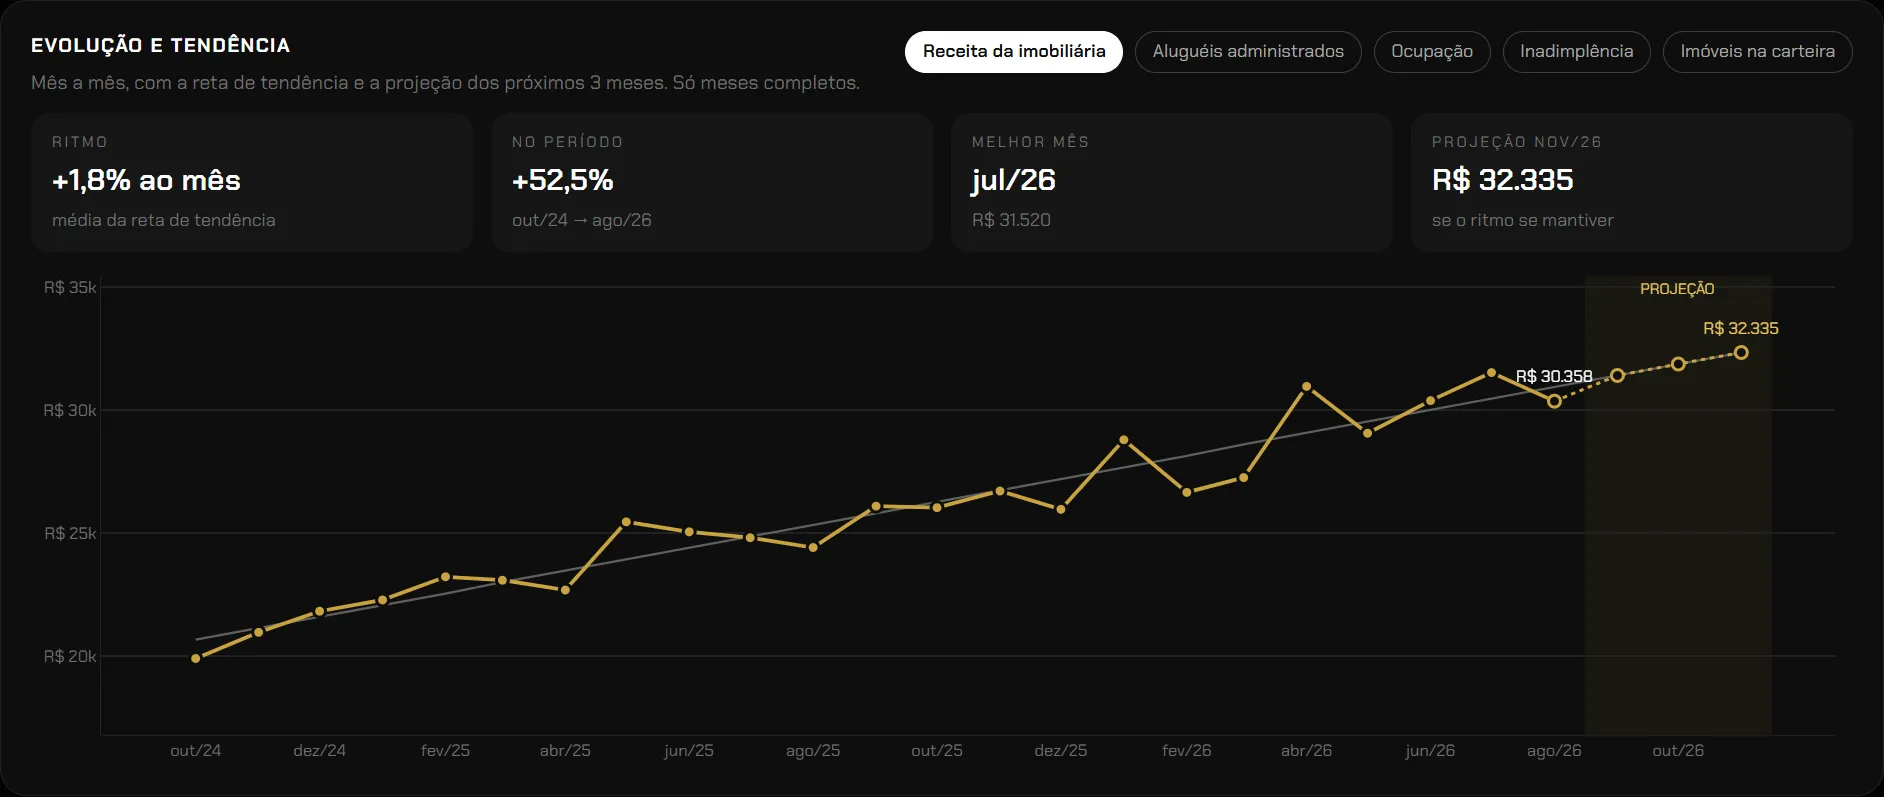
Task: Click the 'ago/25' x-axis label
Action: (813, 750)
